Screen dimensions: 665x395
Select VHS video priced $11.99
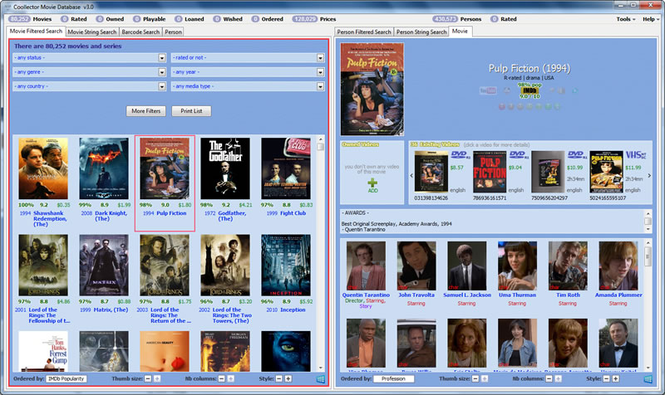606,172
